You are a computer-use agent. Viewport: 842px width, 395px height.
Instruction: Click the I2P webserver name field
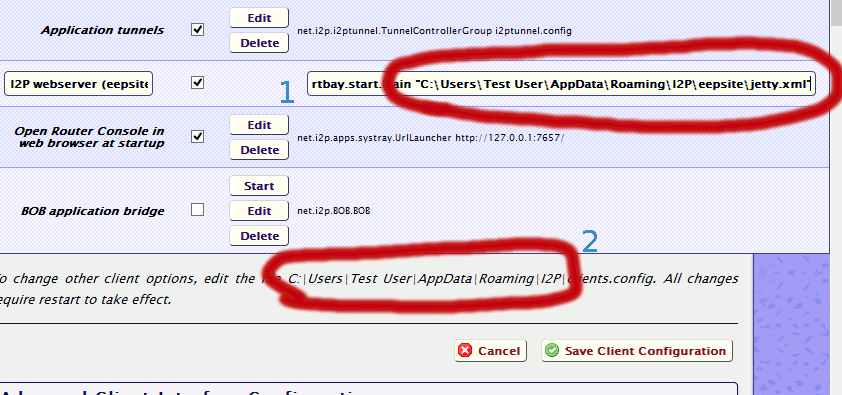pyautogui.click(x=78, y=83)
